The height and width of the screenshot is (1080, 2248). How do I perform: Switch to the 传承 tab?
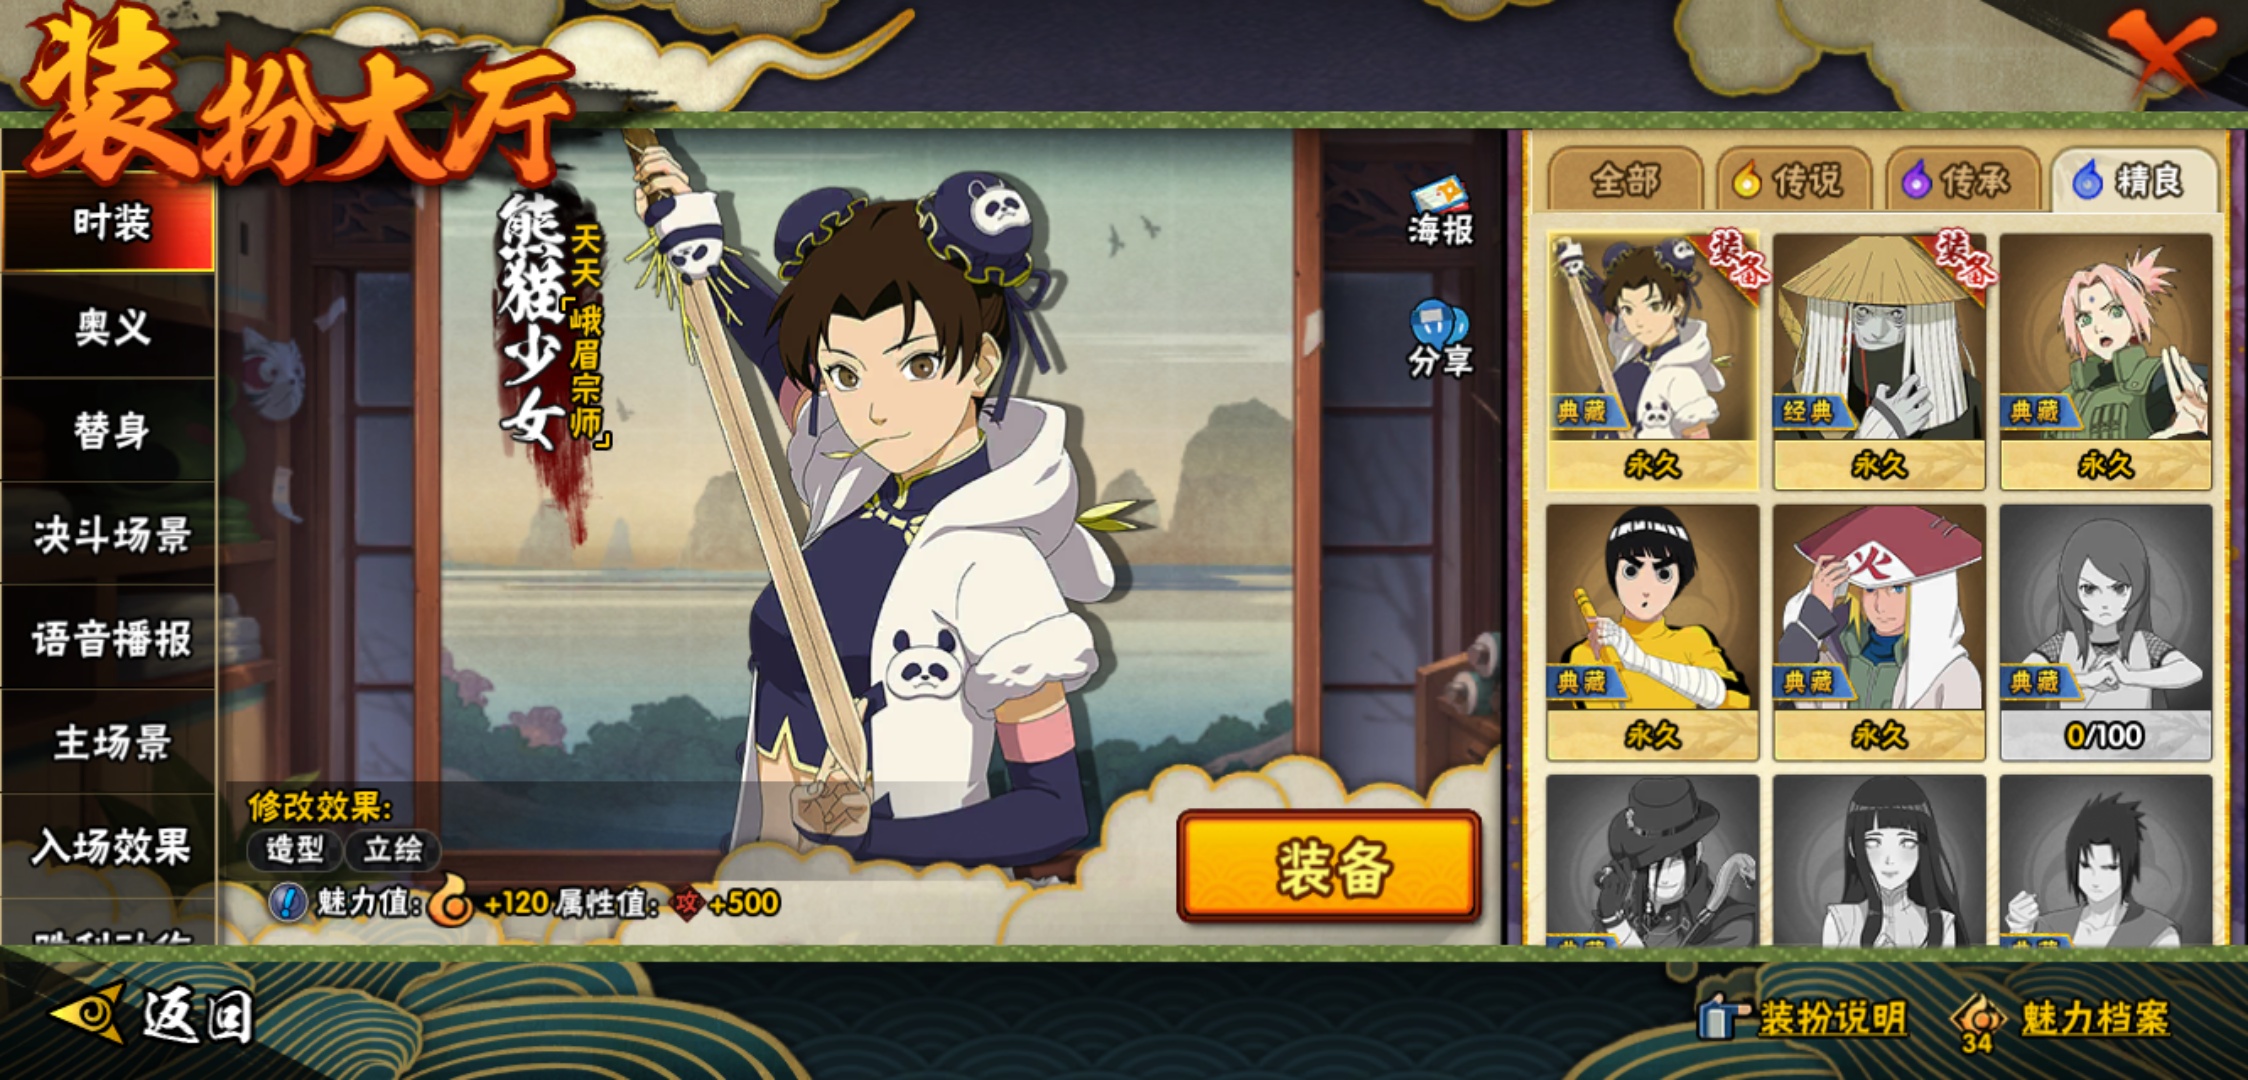1963,180
